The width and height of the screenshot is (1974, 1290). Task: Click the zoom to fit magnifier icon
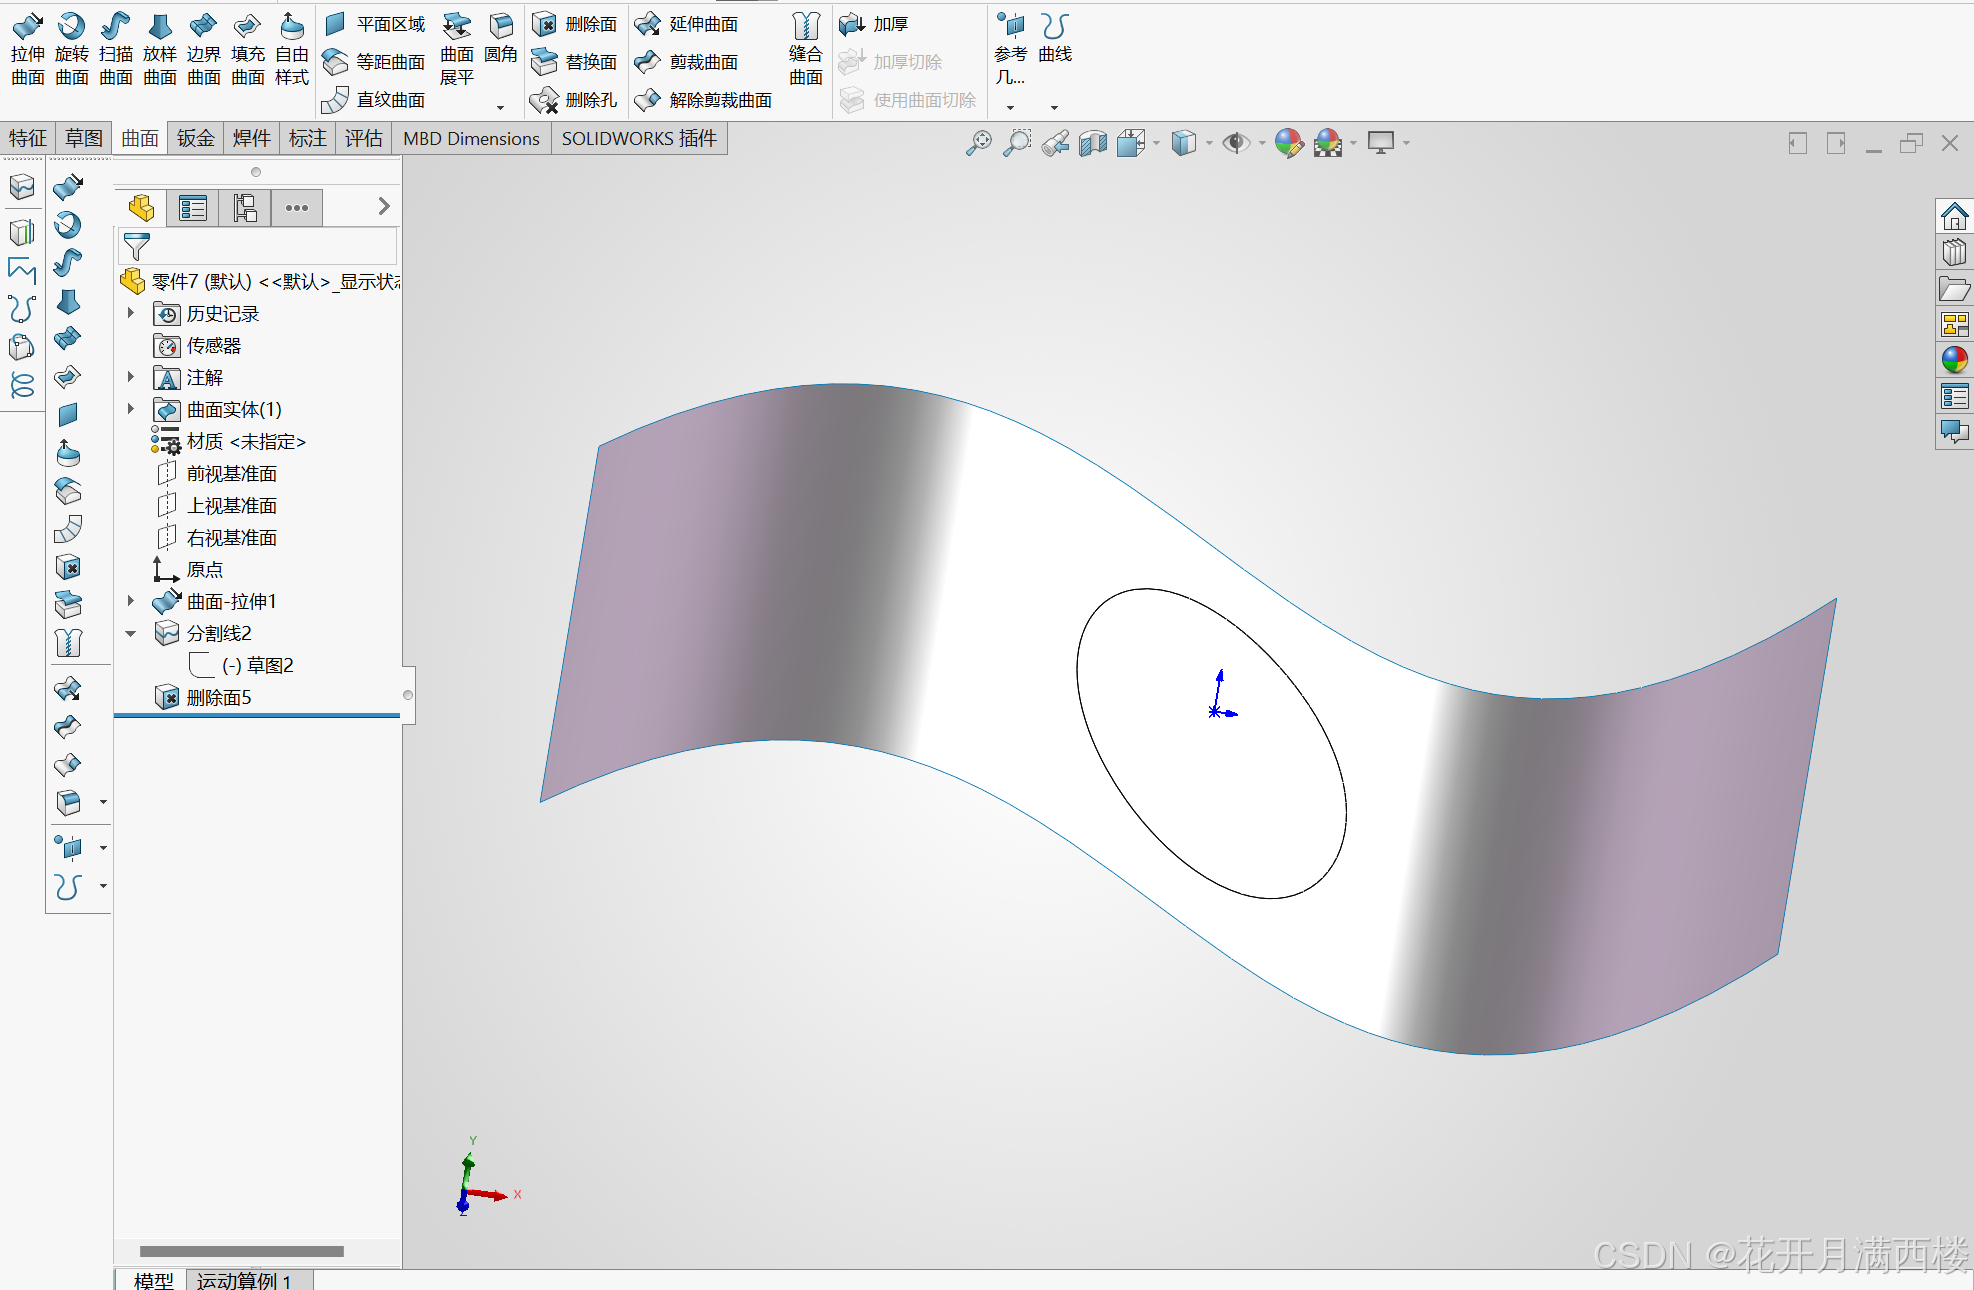click(979, 143)
